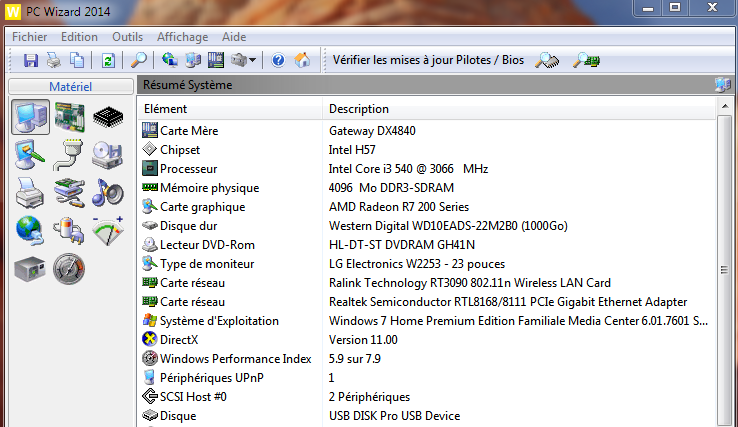
Task: Click the blue Help question mark icon
Action: [x=278, y=60]
